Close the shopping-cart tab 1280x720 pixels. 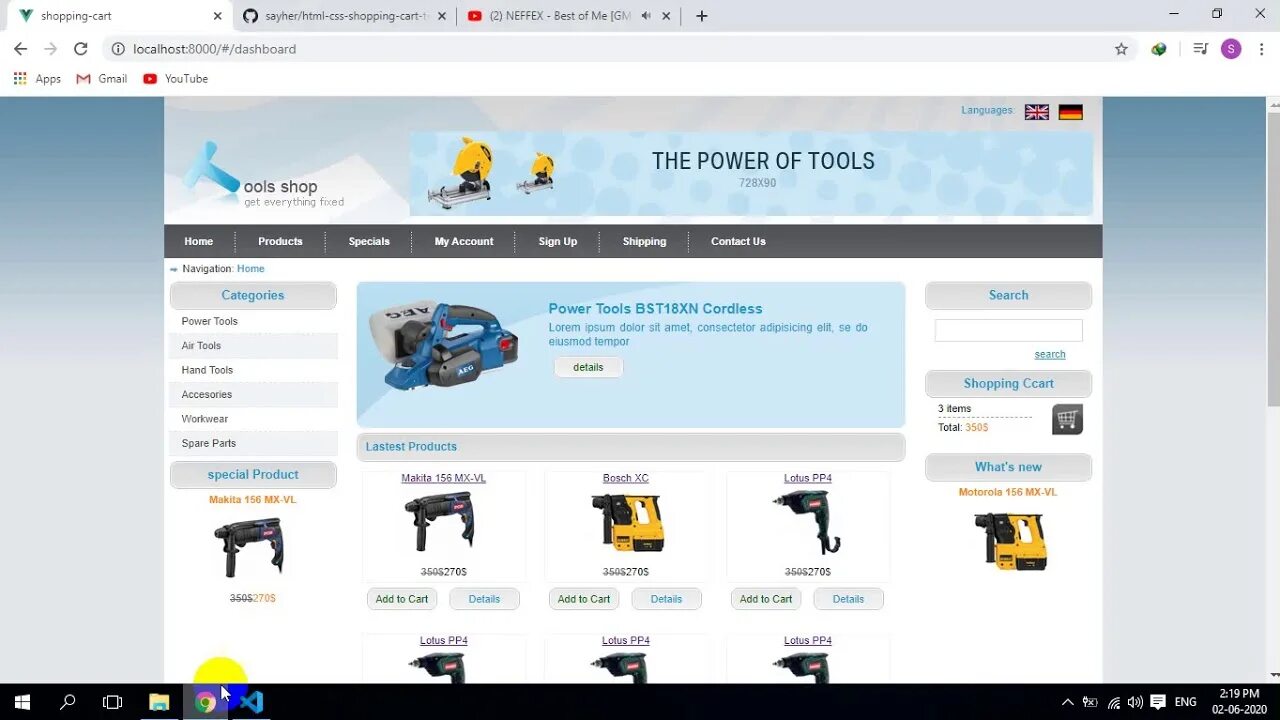click(x=217, y=16)
